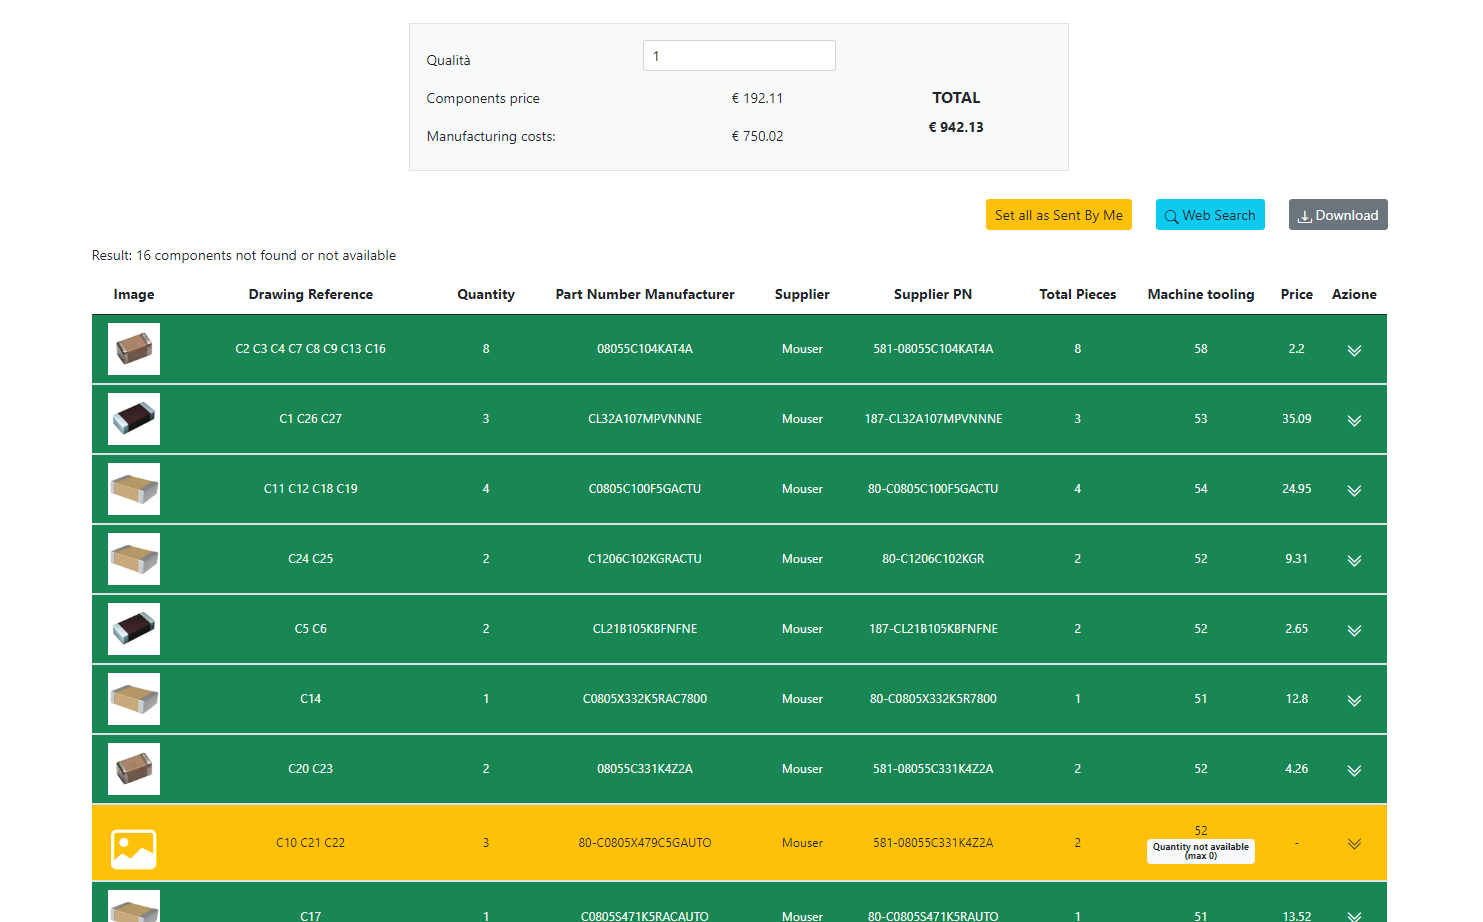Click Part Number Manufacturer column header
This screenshot has height=922, width=1483.
[x=645, y=294]
